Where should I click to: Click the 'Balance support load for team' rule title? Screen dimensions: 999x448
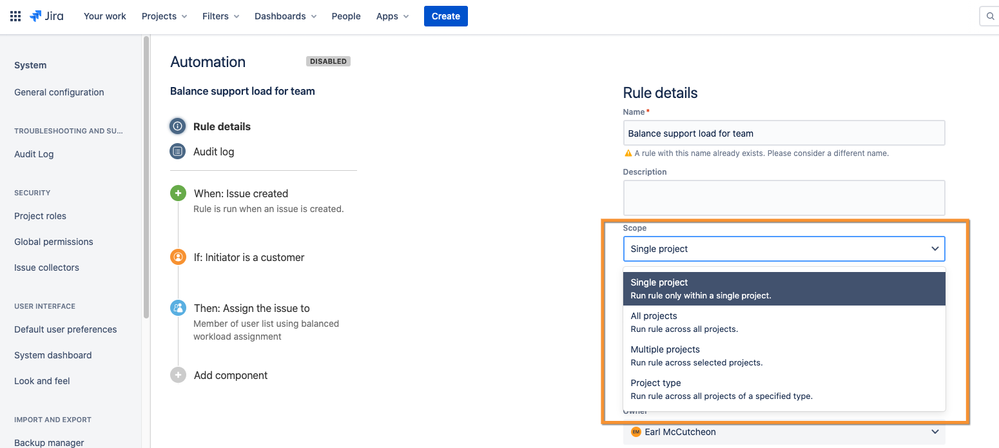point(242,91)
